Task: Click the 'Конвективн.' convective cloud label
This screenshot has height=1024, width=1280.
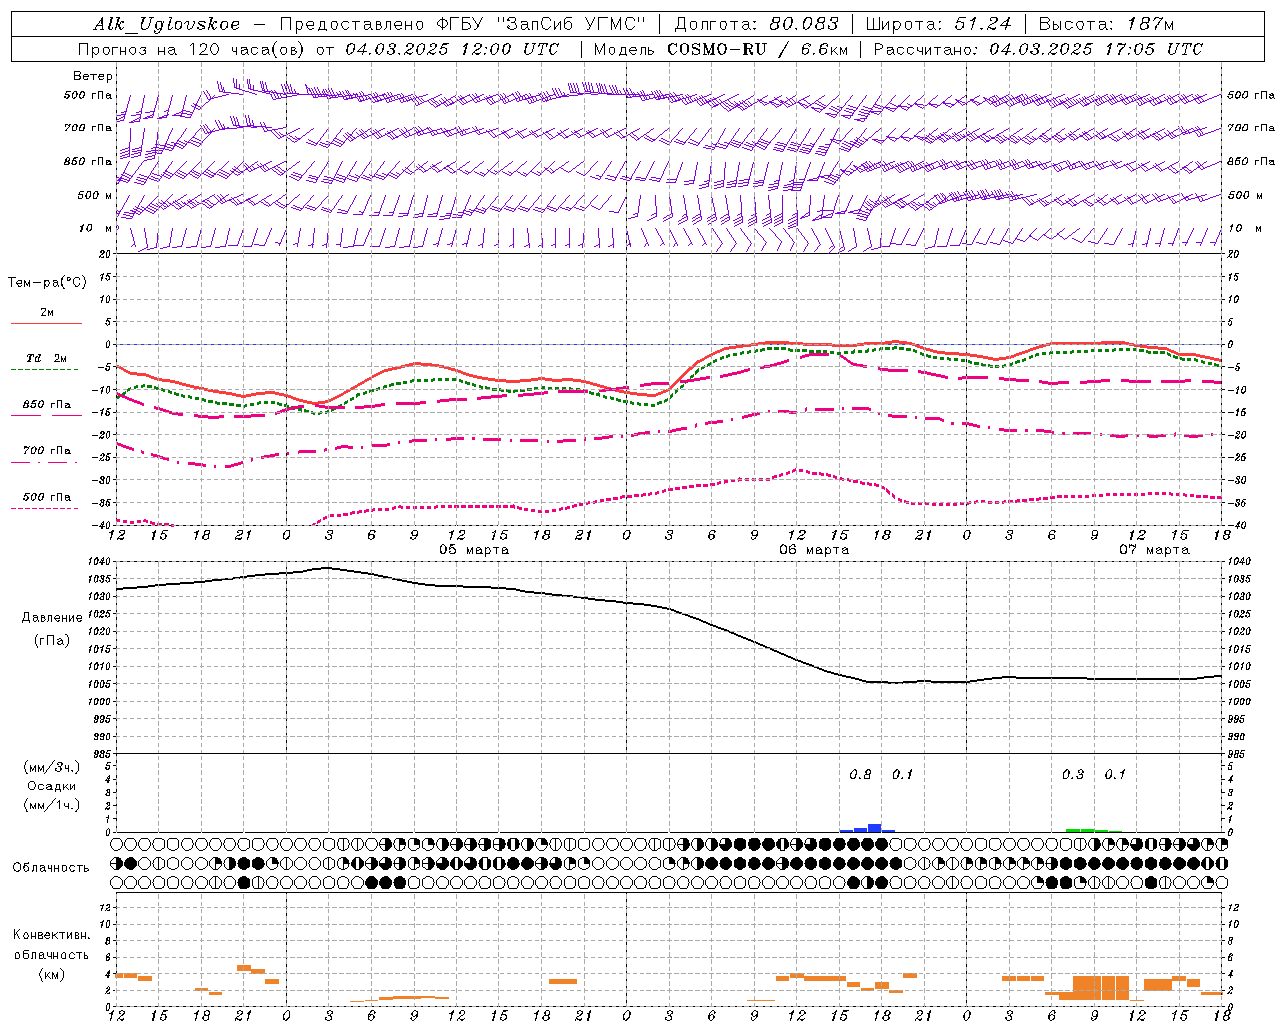Action: (51, 935)
